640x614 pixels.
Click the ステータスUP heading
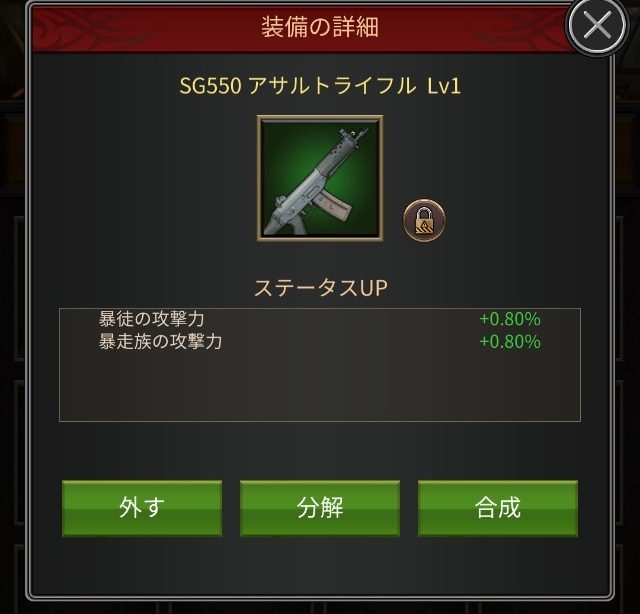pyautogui.click(x=321, y=288)
